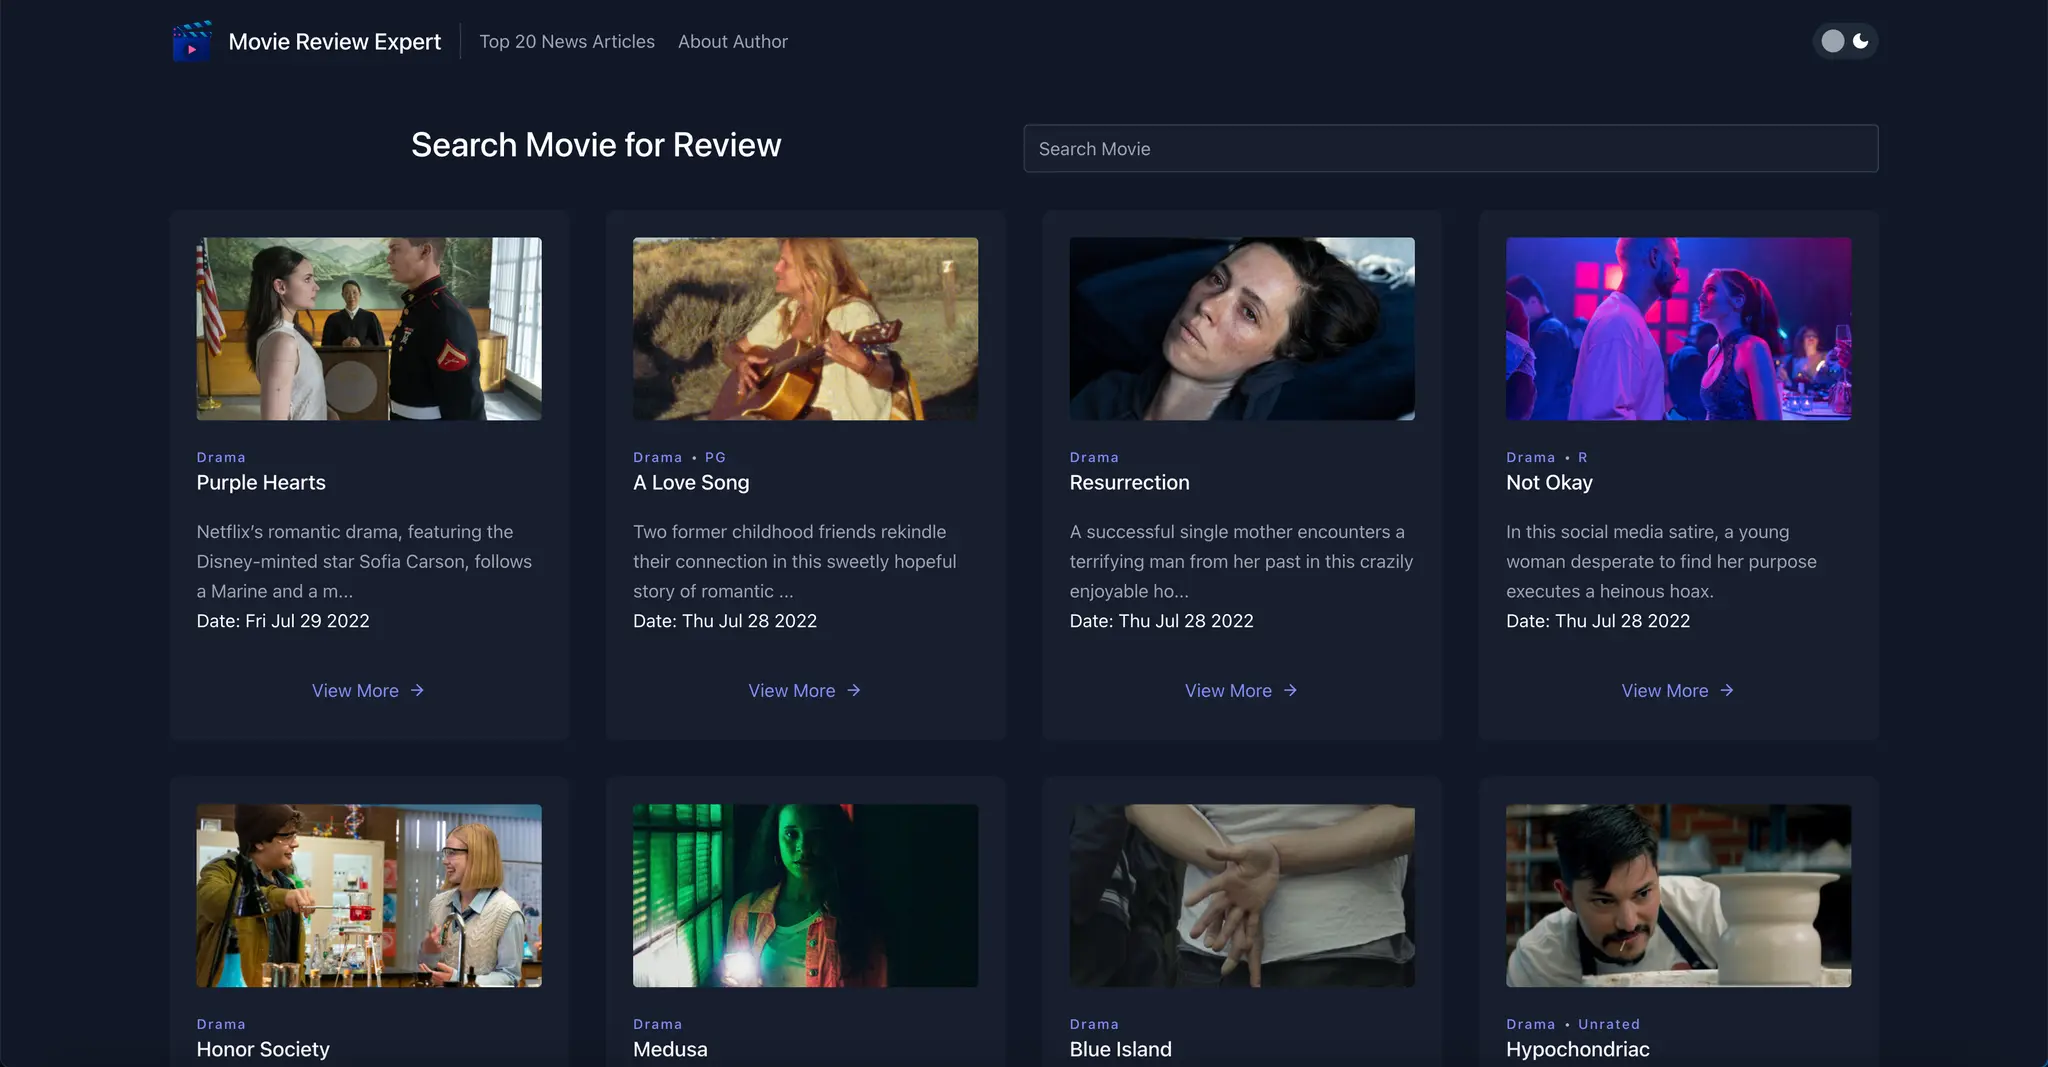
Task: Open the Honor Society movie thumbnail
Action: click(369, 896)
